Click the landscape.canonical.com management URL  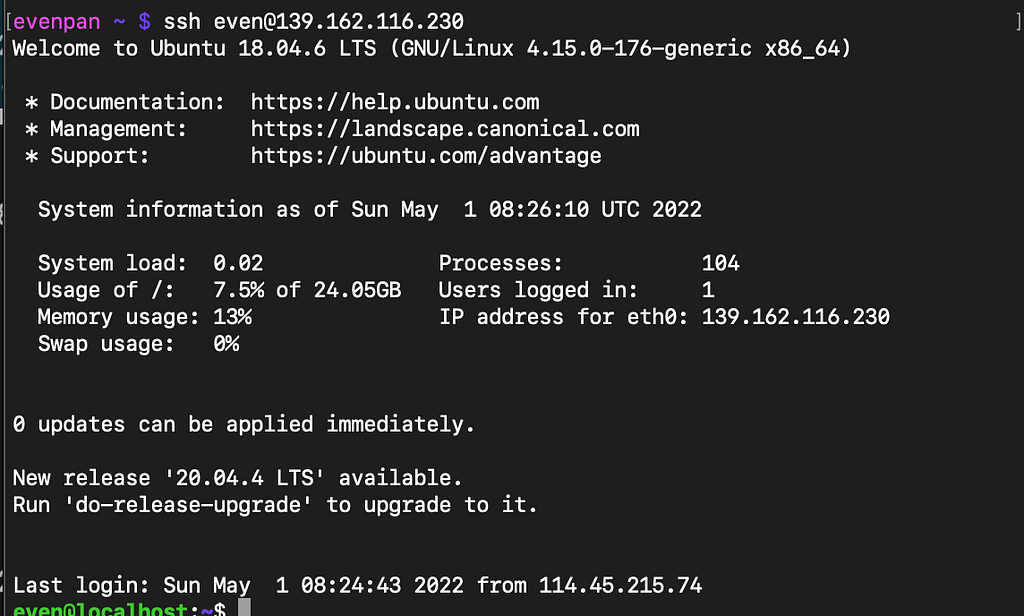tap(445, 129)
